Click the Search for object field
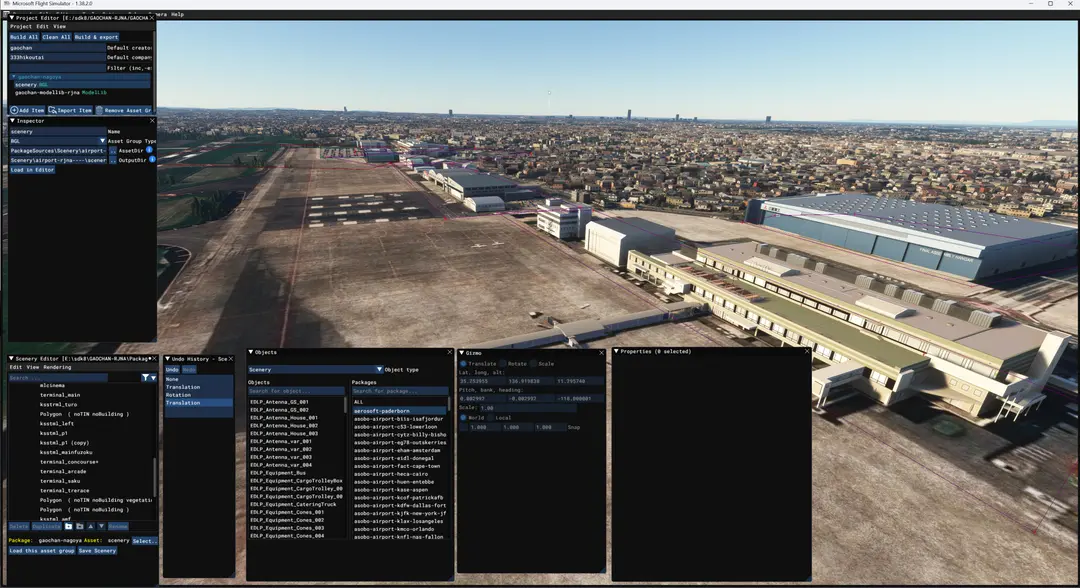 (296, 391)
